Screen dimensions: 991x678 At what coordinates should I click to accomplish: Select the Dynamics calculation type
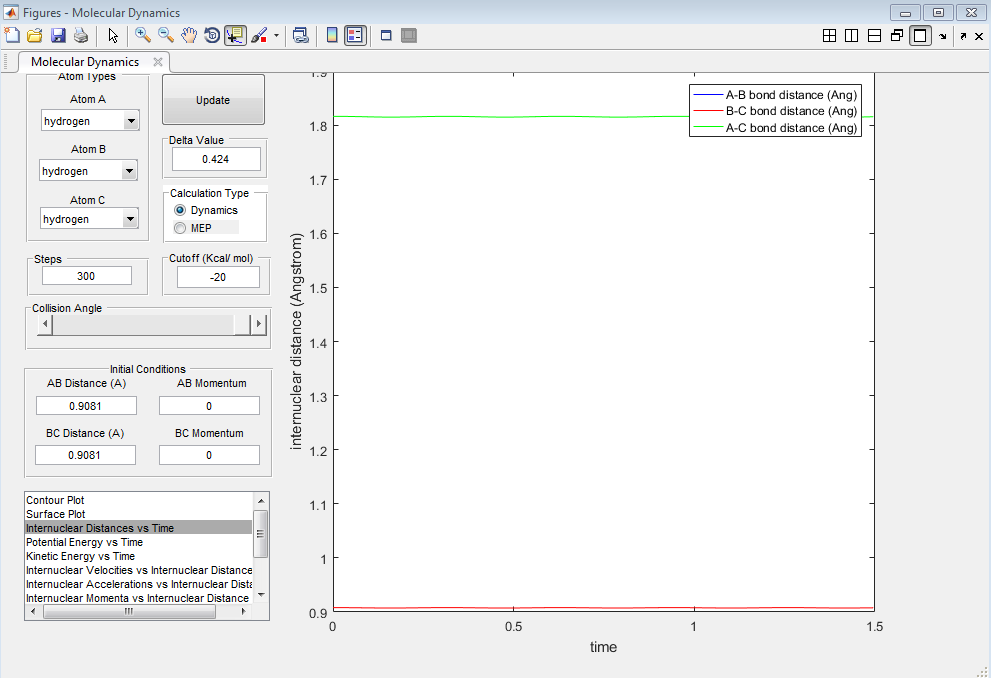pyautogui.click(x=180, y=210)
